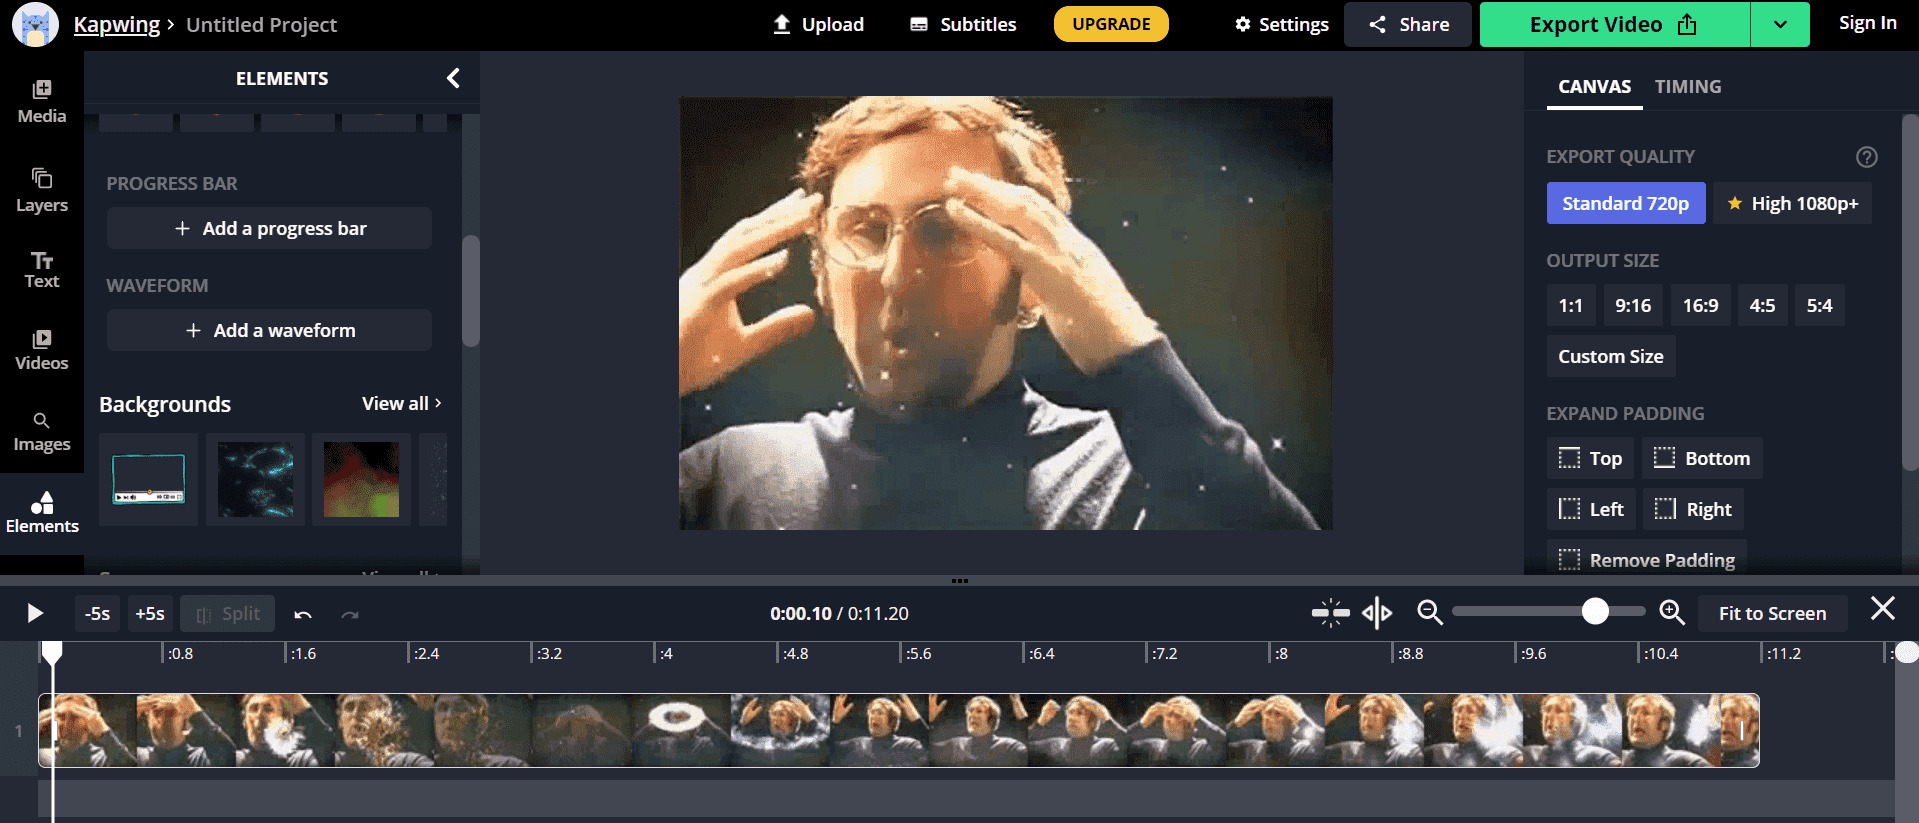The width and height of the screenshot is (1919, 823).
Task: Jump back 5 seconds
Action: click(x=97, y=613)
